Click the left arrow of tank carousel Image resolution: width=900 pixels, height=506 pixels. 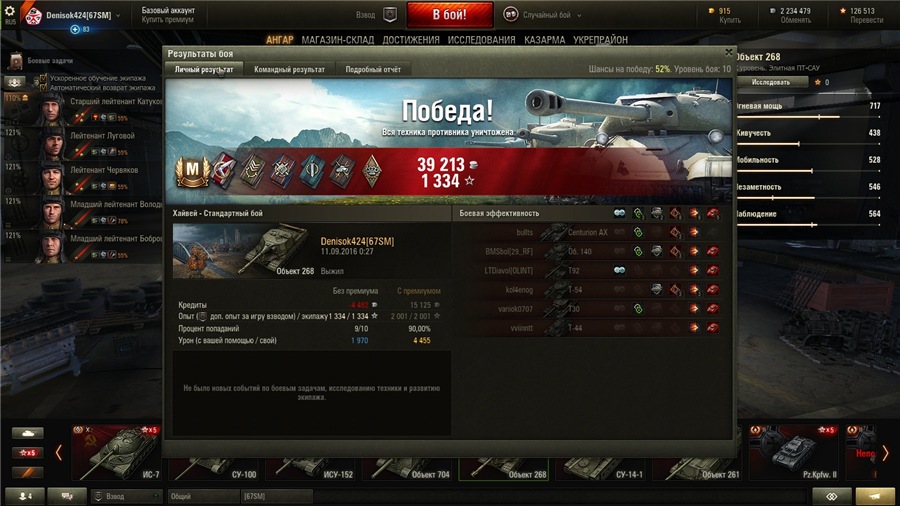tap(58, 453)
